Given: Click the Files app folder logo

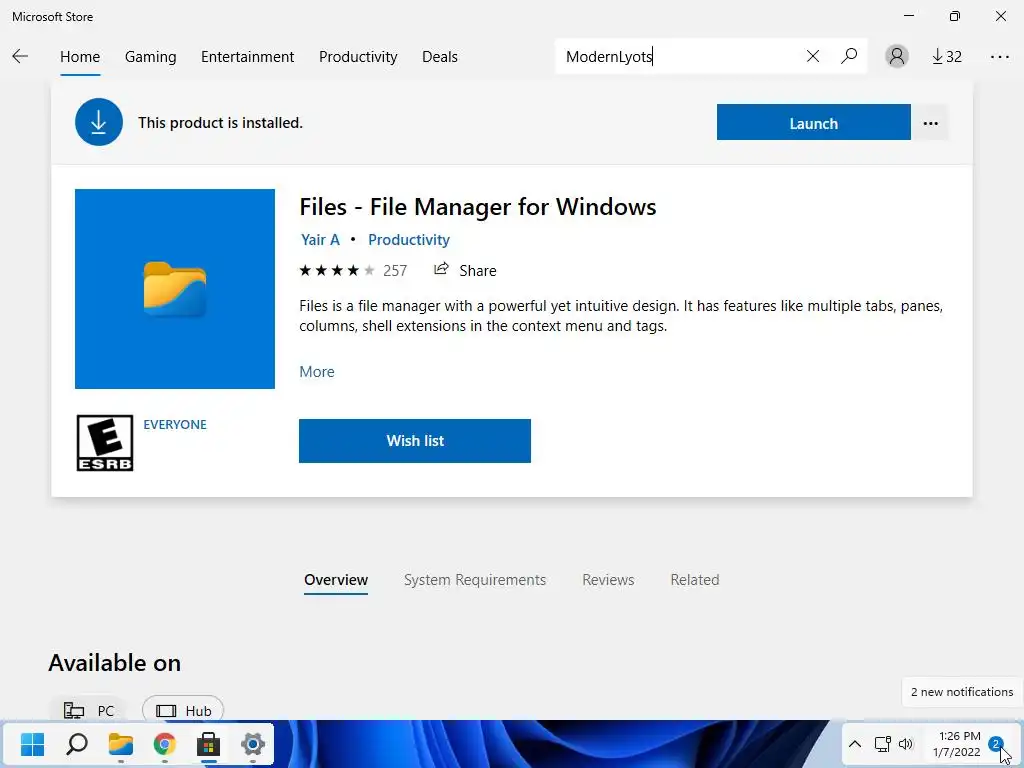Looking at the screenshot, I should pyautogui.click(x=174, y=289).
